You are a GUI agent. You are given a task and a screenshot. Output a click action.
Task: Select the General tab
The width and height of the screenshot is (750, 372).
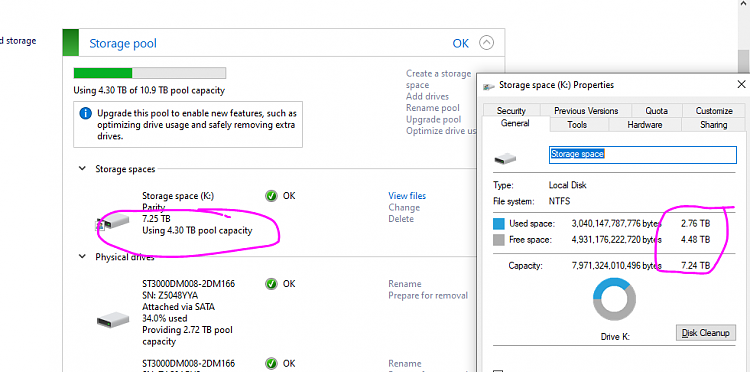[x=515, y=123]
